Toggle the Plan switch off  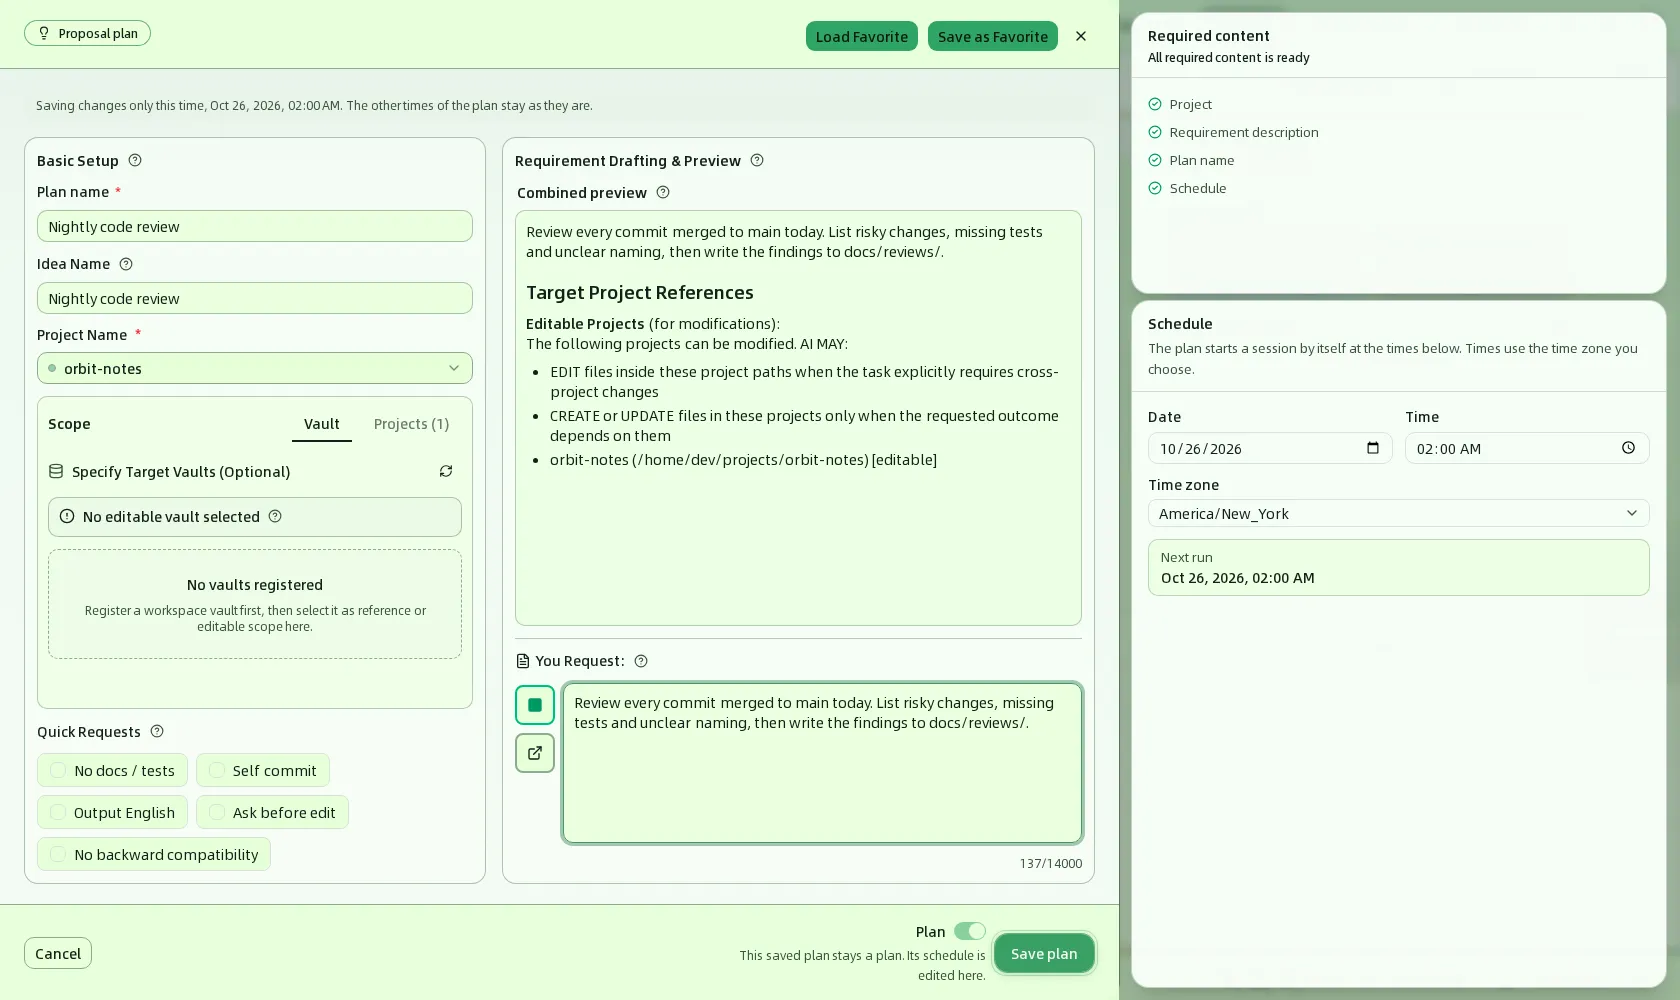click(970, 931)
